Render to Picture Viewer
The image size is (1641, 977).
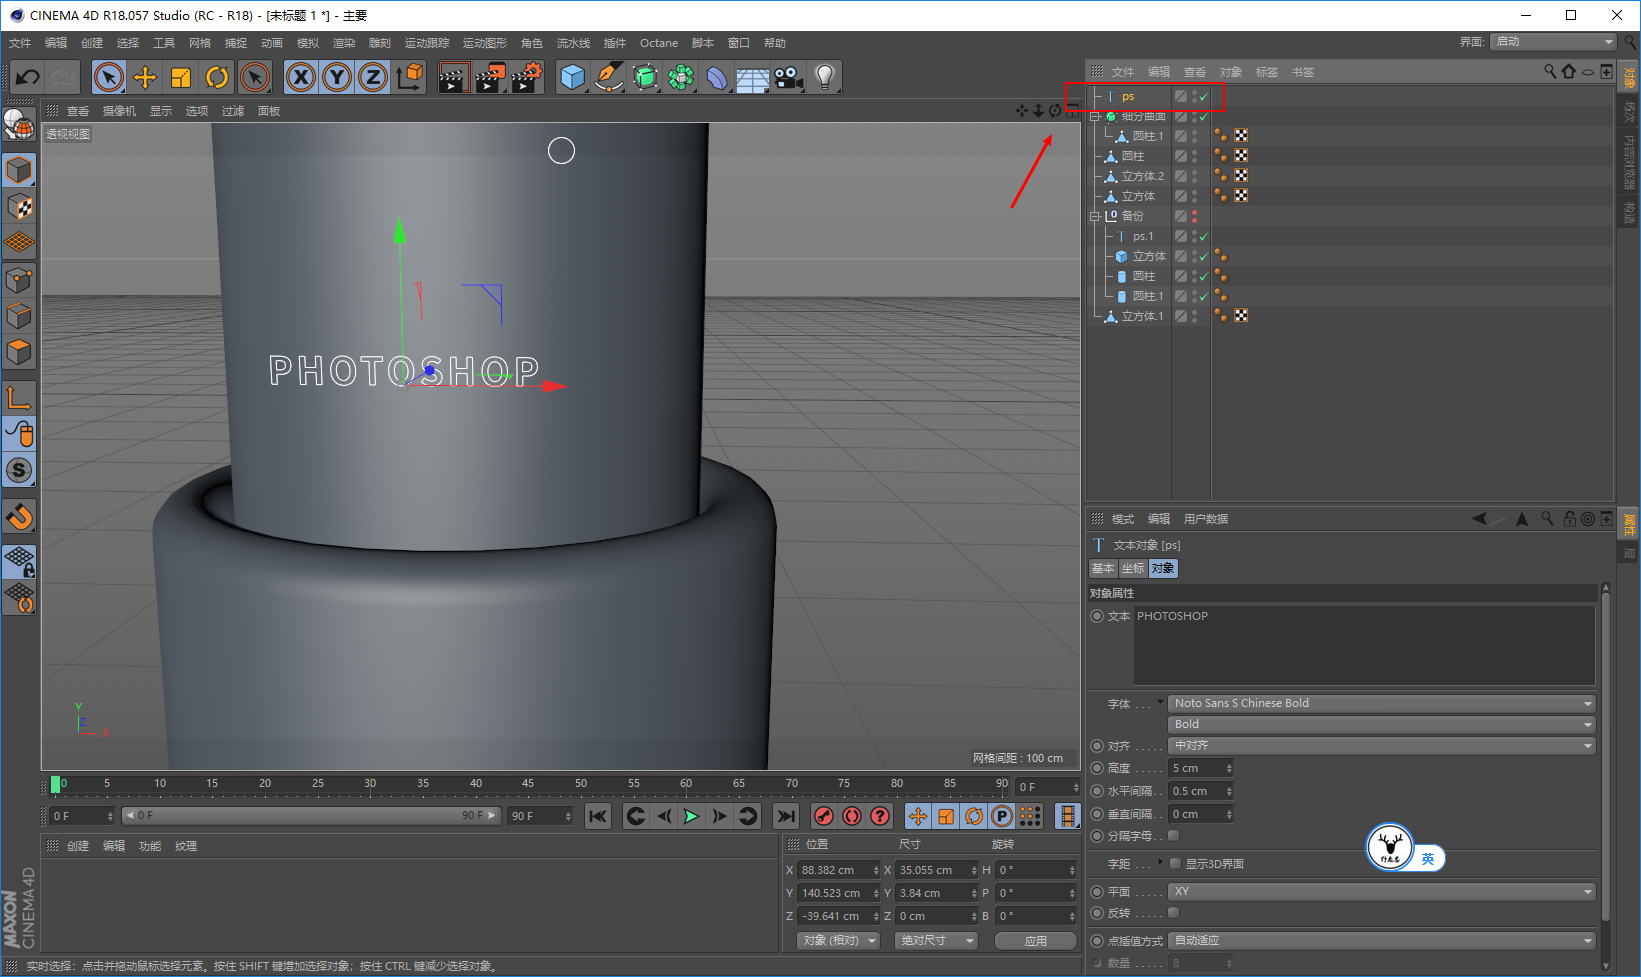490,77
